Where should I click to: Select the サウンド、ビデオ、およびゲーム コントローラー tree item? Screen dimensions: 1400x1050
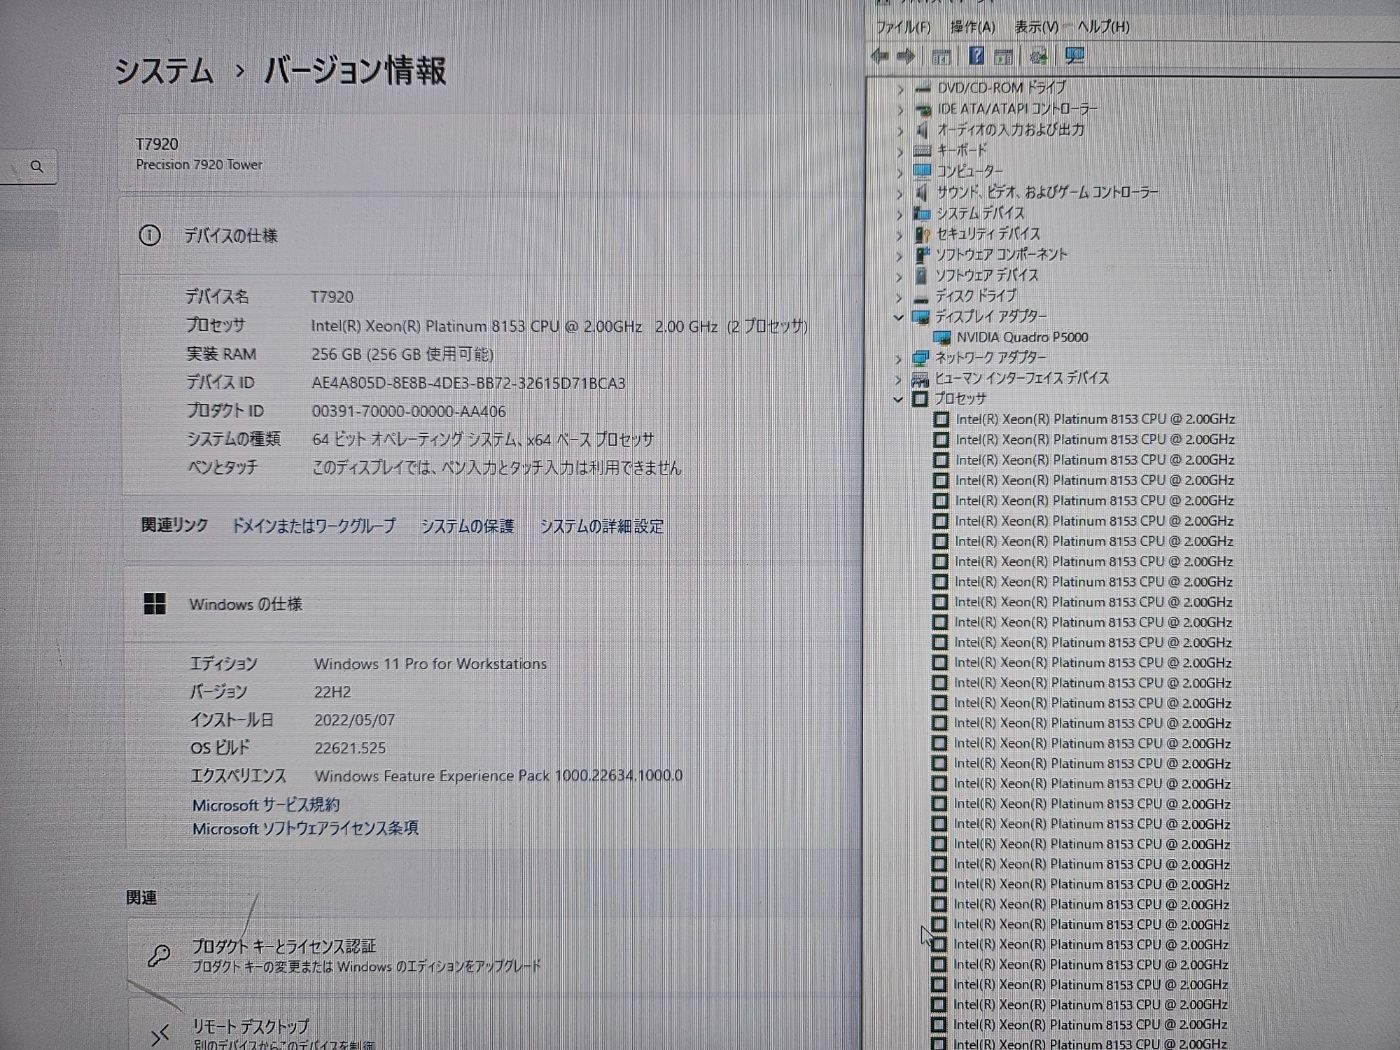pos(1047,192)
